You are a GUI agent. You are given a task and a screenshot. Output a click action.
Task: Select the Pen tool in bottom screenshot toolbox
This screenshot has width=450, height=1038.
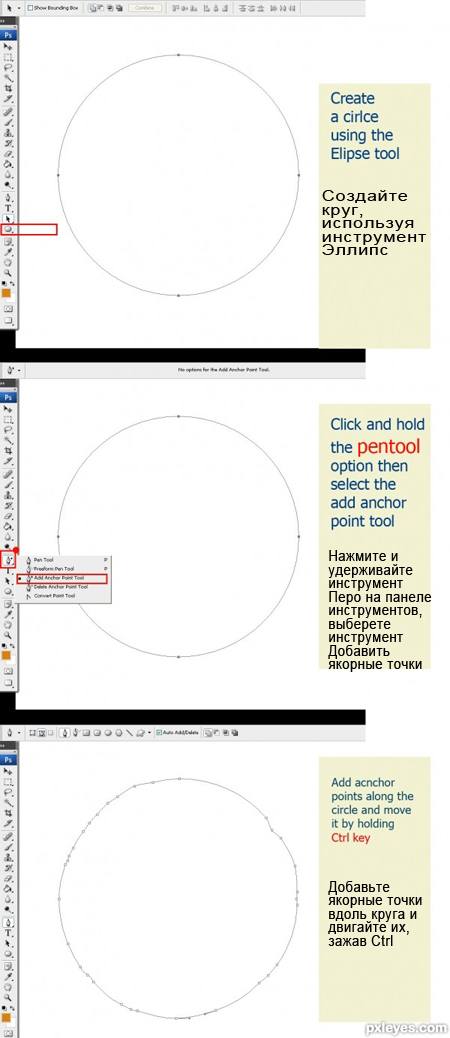click(x=9, y=923)
